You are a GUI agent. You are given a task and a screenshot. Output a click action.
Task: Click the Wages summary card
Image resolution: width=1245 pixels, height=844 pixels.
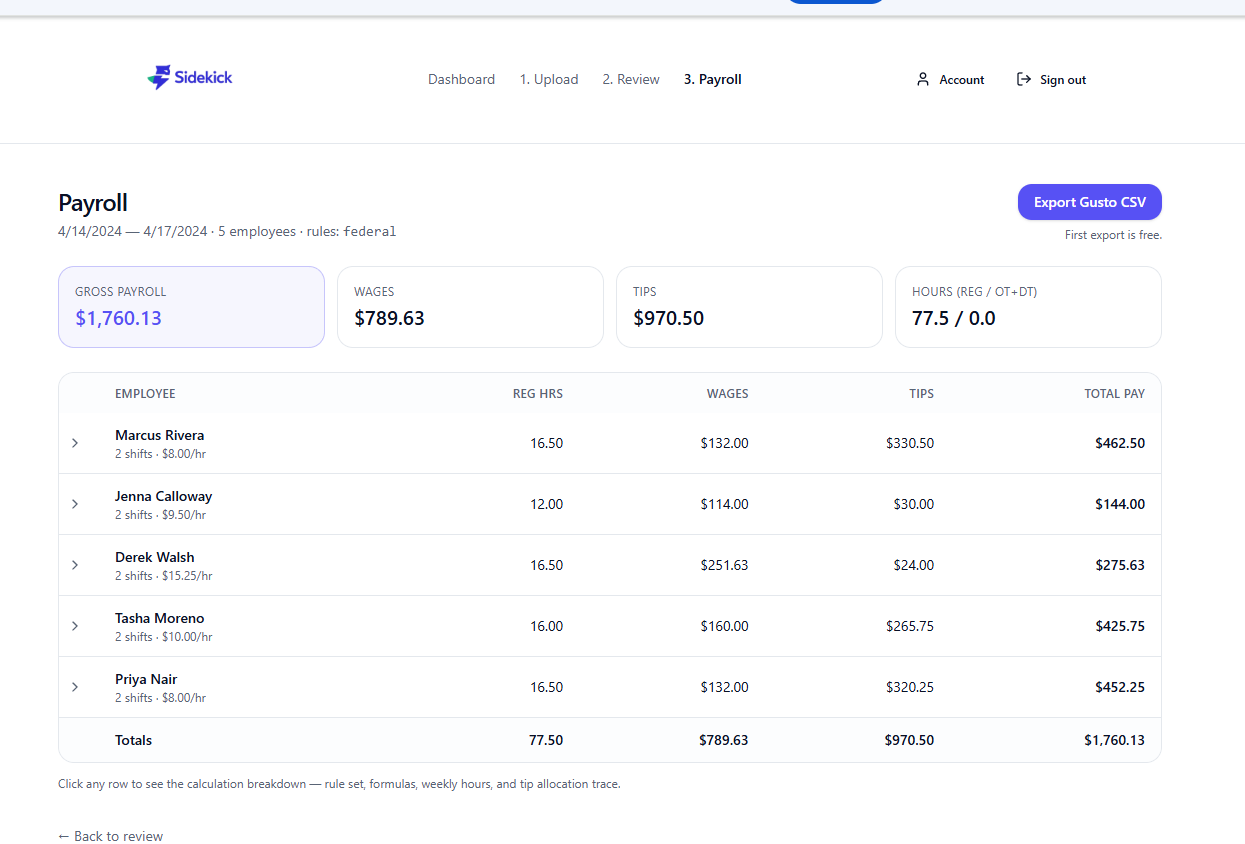[470, 307]
